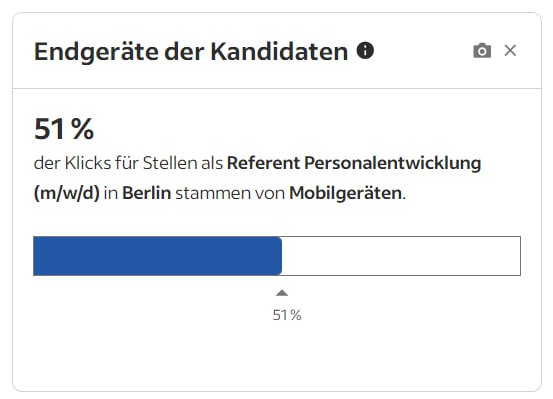Click the empty white portion of the bar
Viewport: 553px width, 399px height.
click(401, 256)
